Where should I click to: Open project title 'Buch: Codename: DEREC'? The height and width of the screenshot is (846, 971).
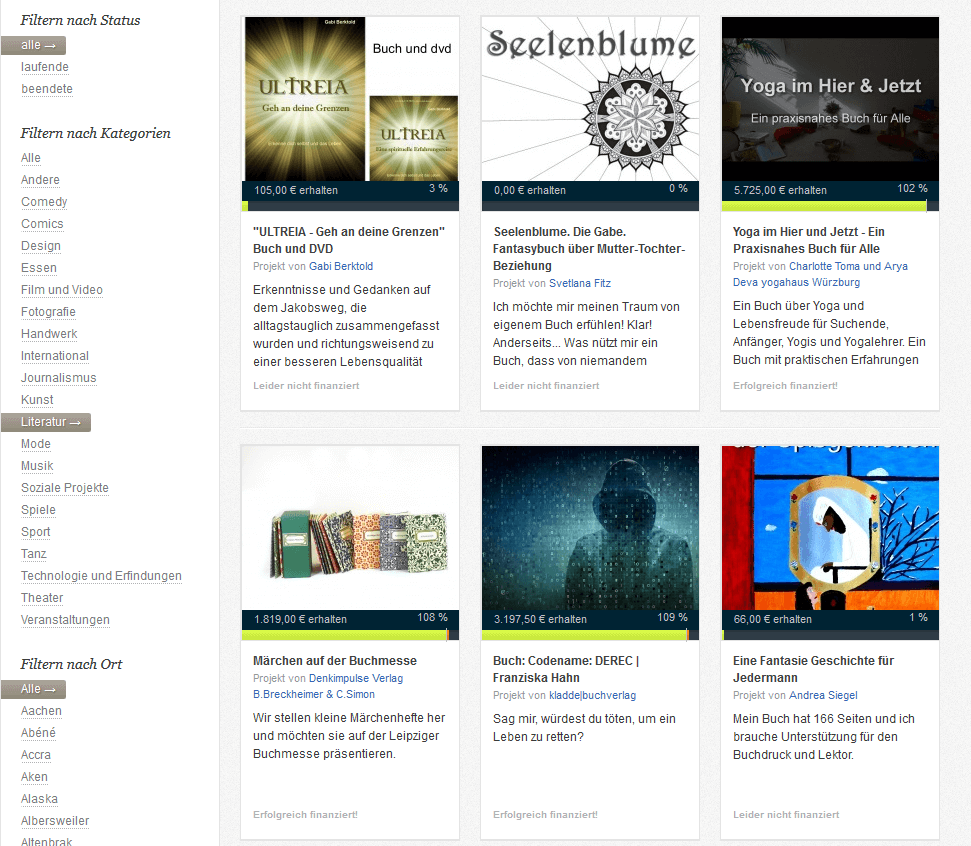tap(566, 669)
